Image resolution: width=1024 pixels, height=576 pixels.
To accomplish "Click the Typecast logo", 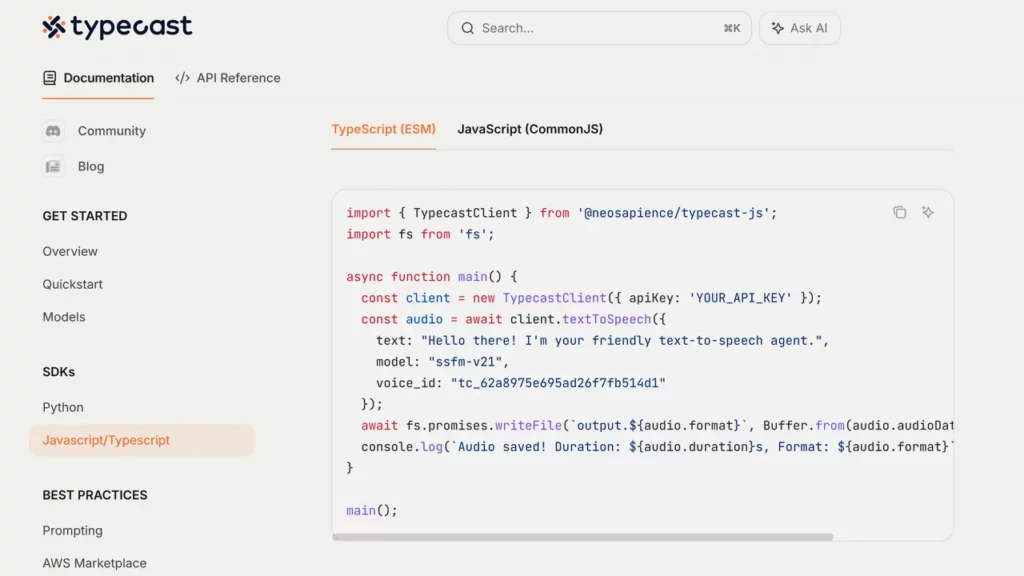I will pos(117,28).
